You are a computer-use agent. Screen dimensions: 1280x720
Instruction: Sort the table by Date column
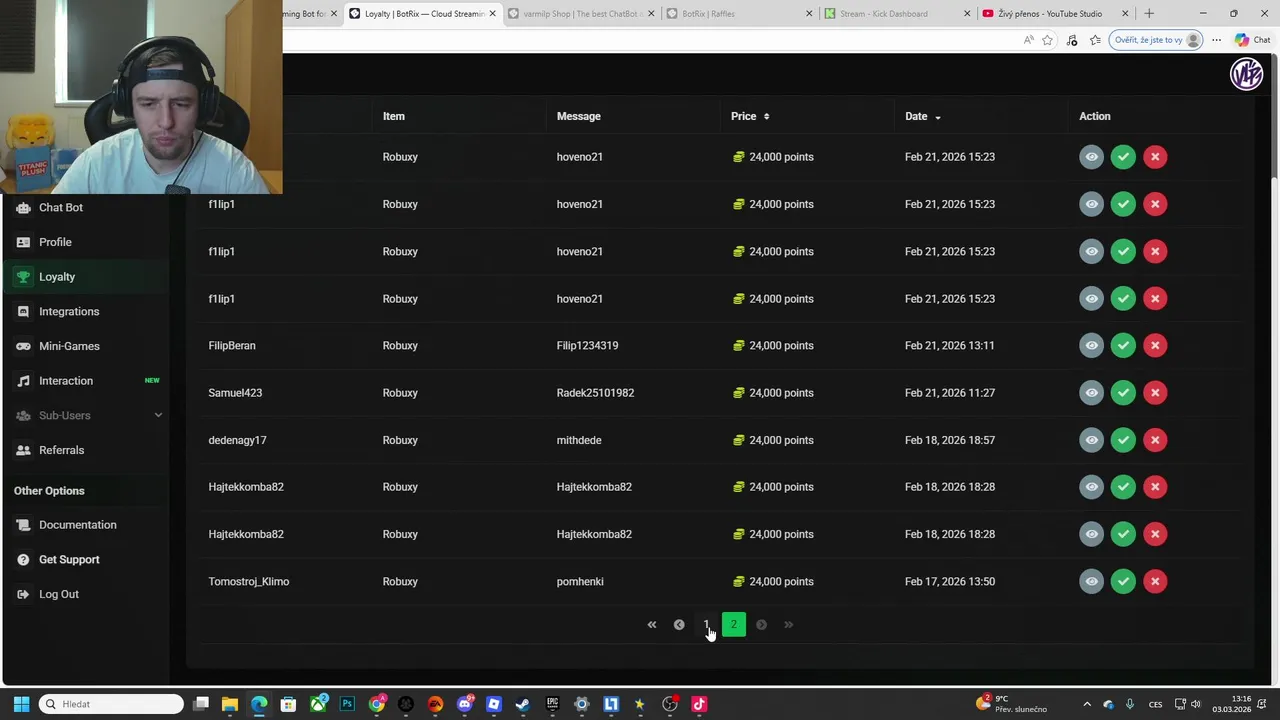point(923,116)
